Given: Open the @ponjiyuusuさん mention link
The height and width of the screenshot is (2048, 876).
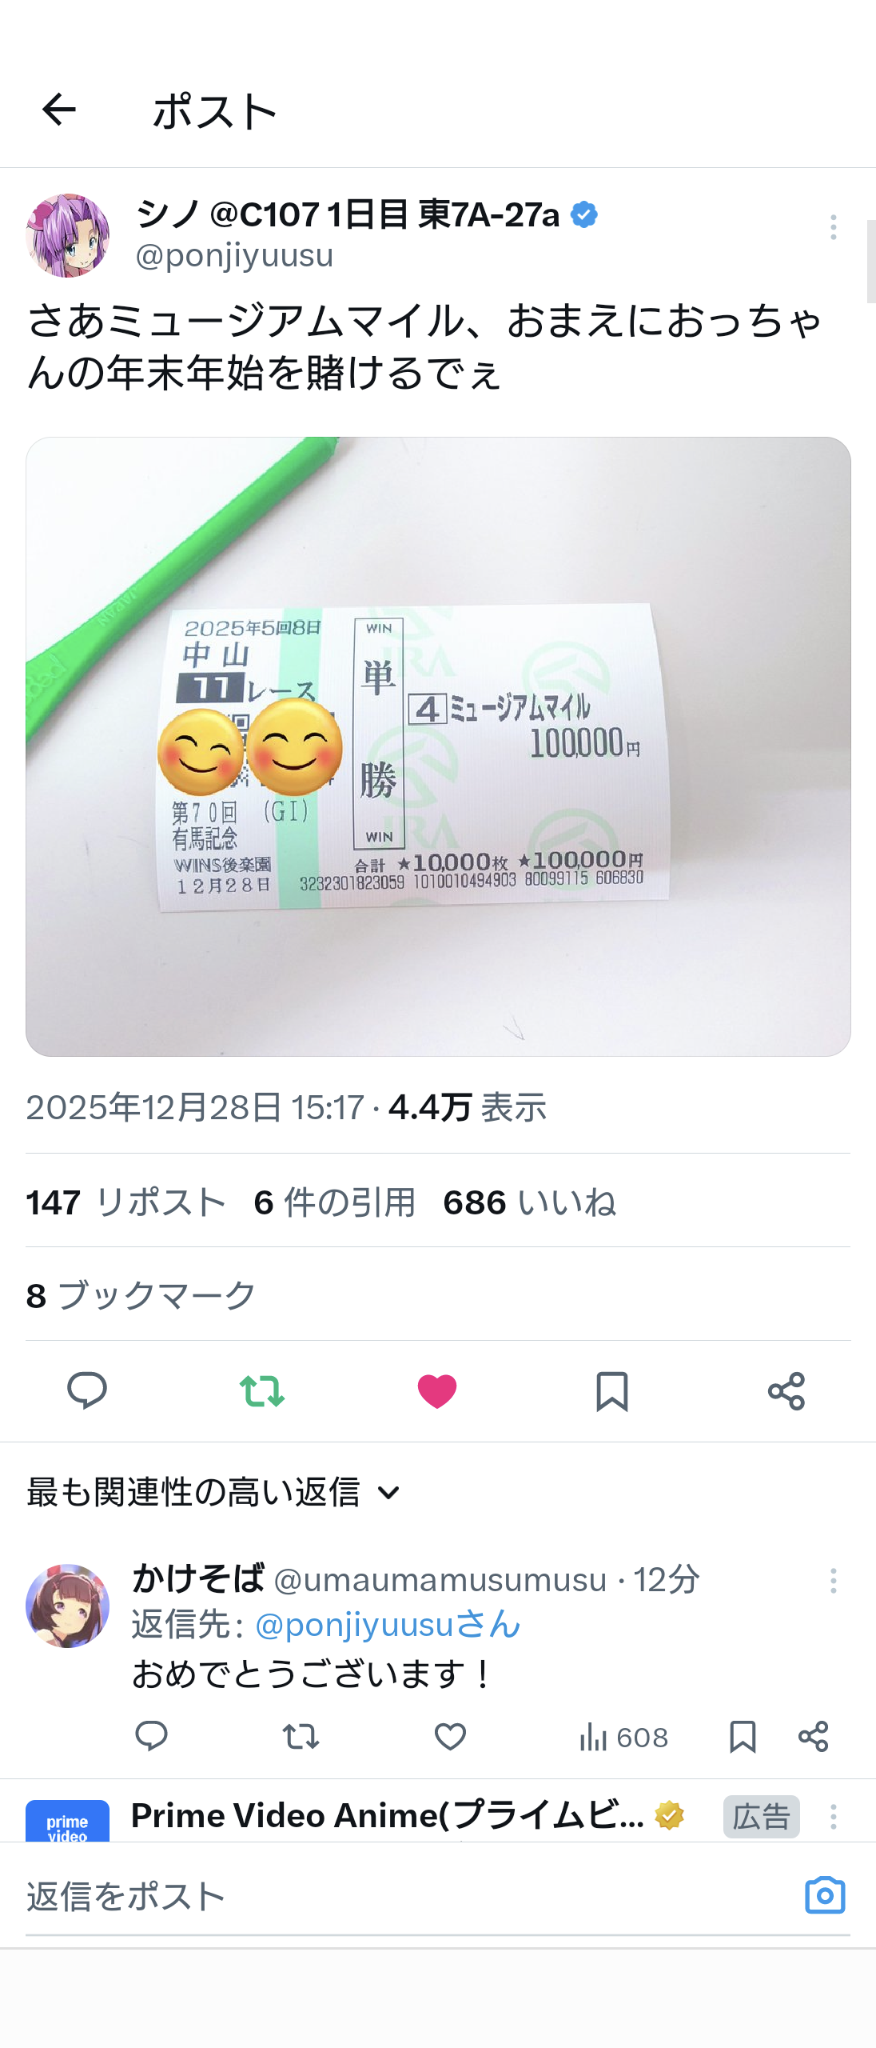Looking at the screenshot, I should [x=388, y=1625].
